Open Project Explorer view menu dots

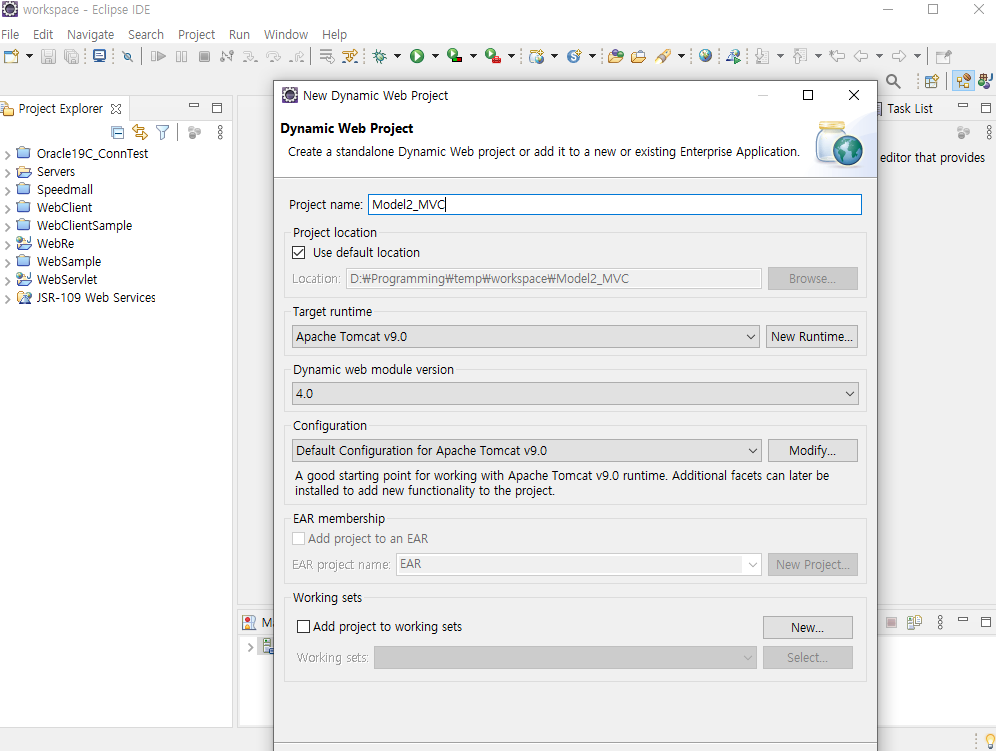[x=220, y=132]
